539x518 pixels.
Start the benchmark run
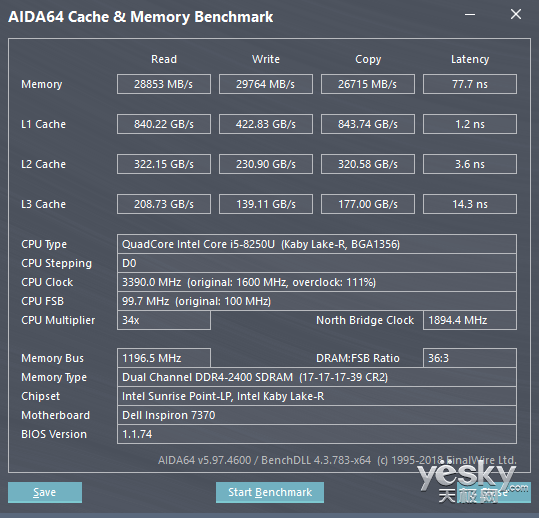click(x=270, y=492)
